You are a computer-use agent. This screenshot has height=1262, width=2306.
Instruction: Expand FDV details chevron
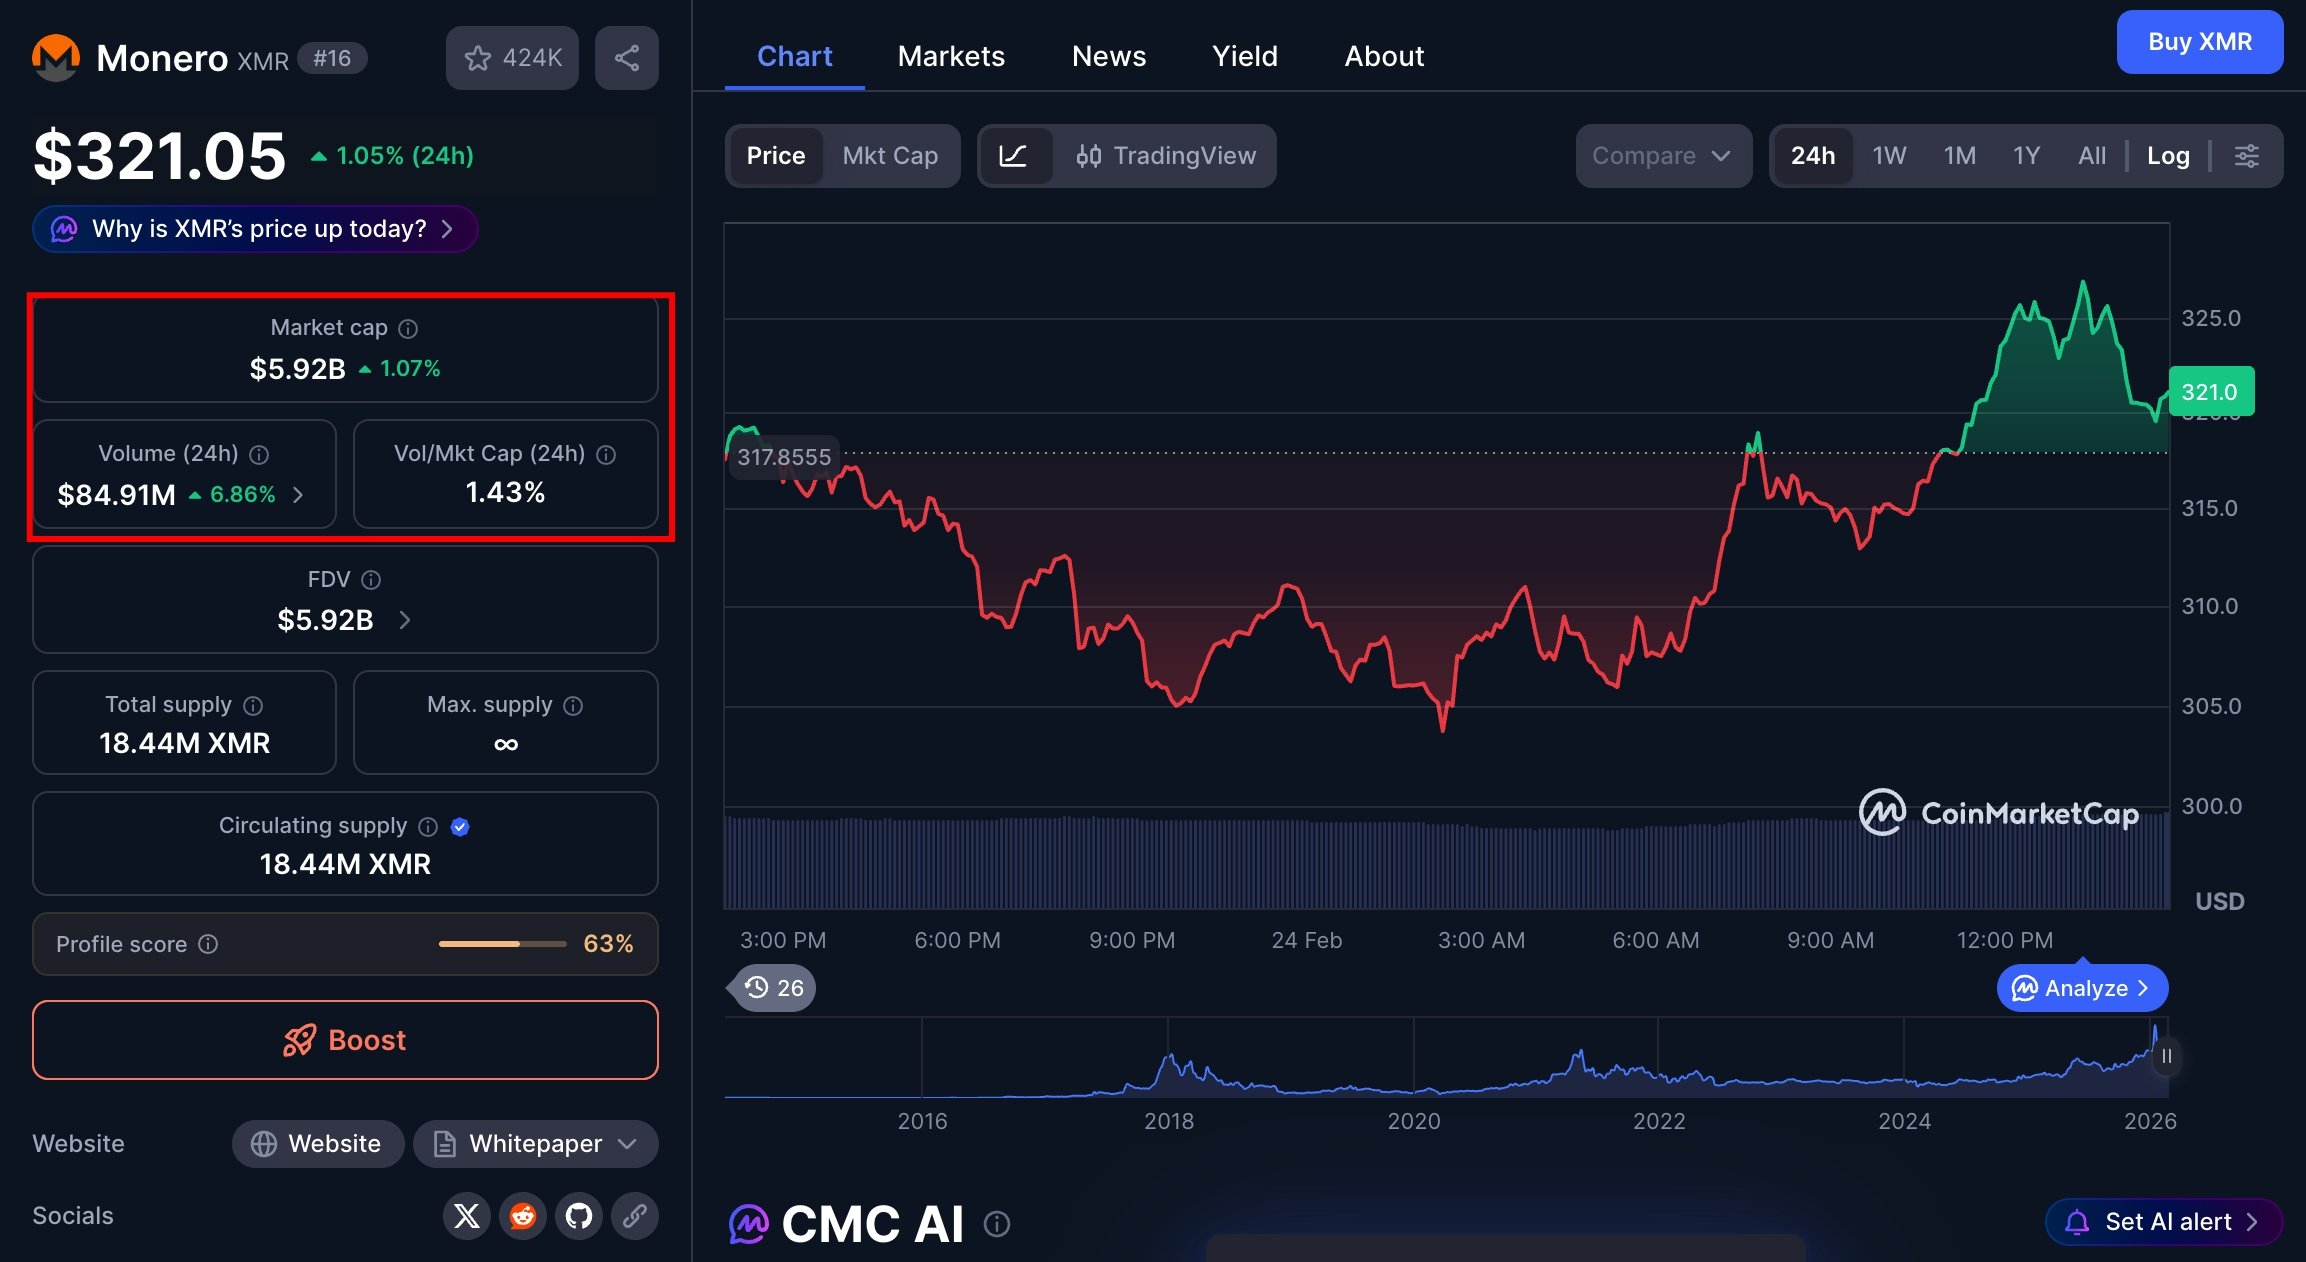coord(405,620)
